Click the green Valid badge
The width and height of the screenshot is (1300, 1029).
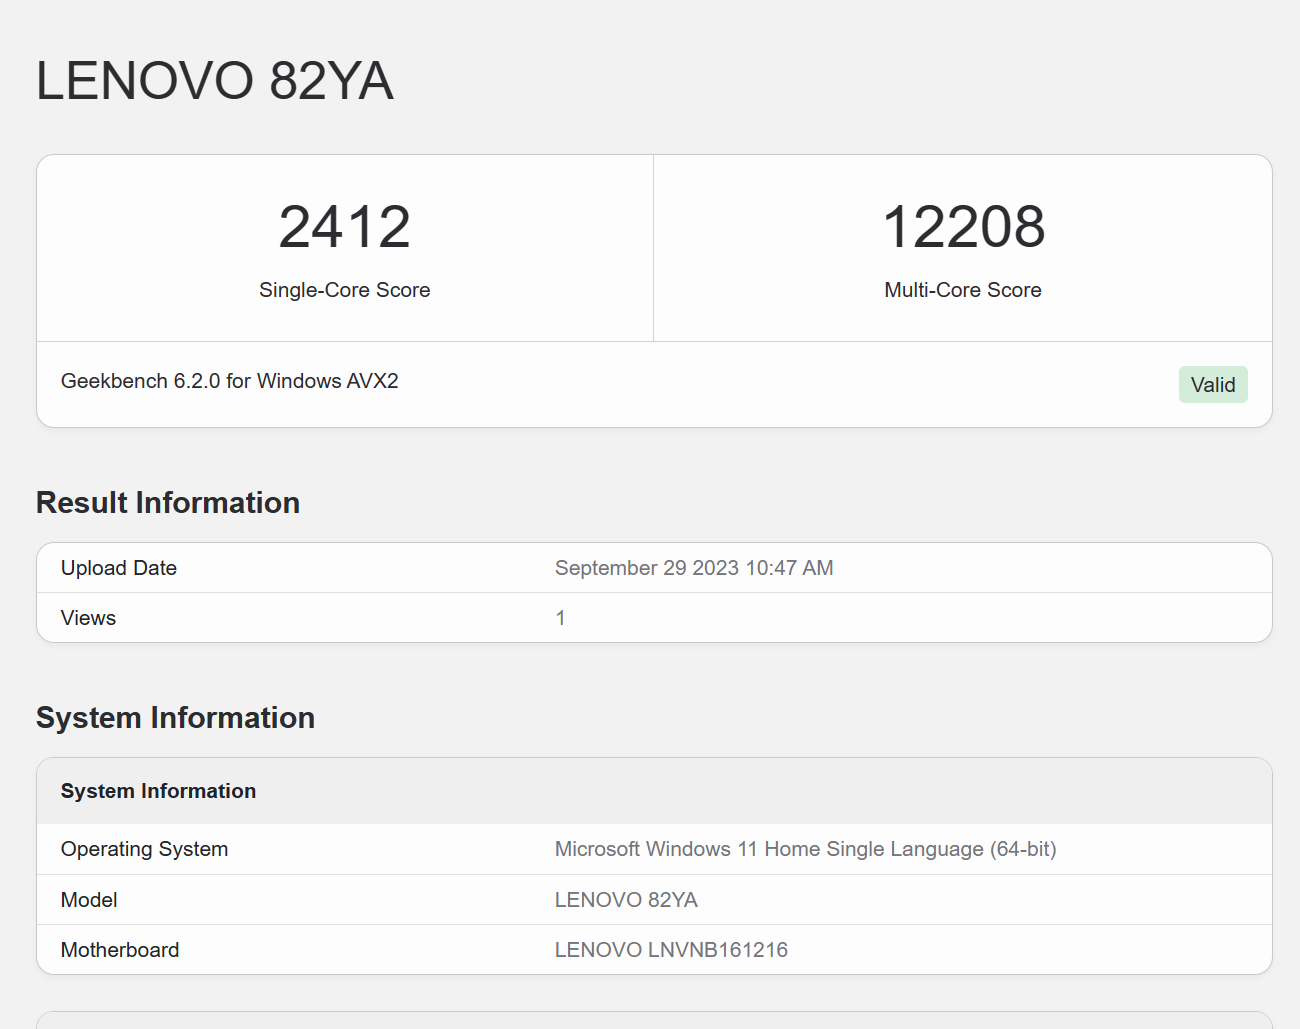tap(1213, 385)
